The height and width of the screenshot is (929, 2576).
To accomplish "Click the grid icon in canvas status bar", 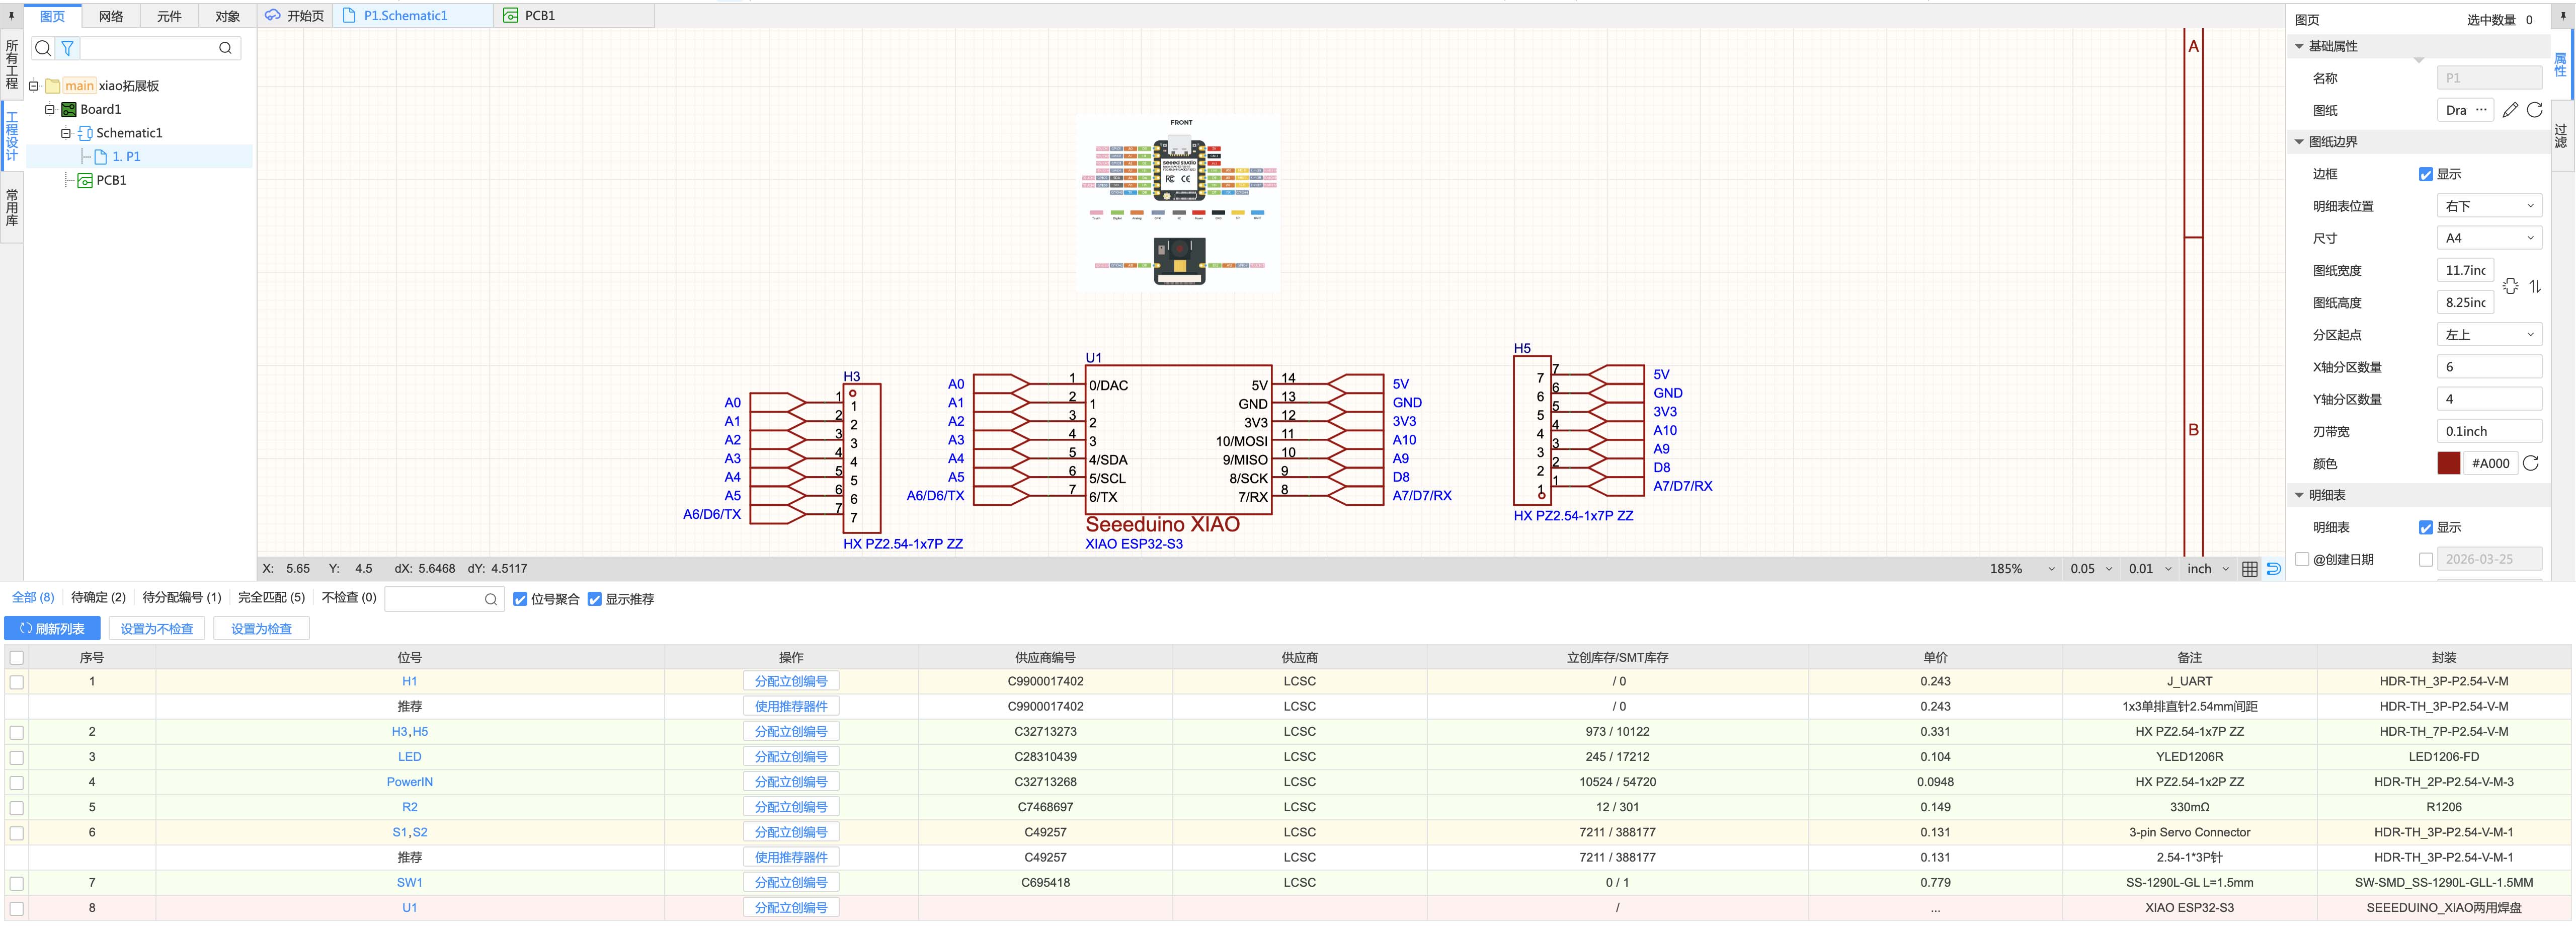I will click(2250, 569).
